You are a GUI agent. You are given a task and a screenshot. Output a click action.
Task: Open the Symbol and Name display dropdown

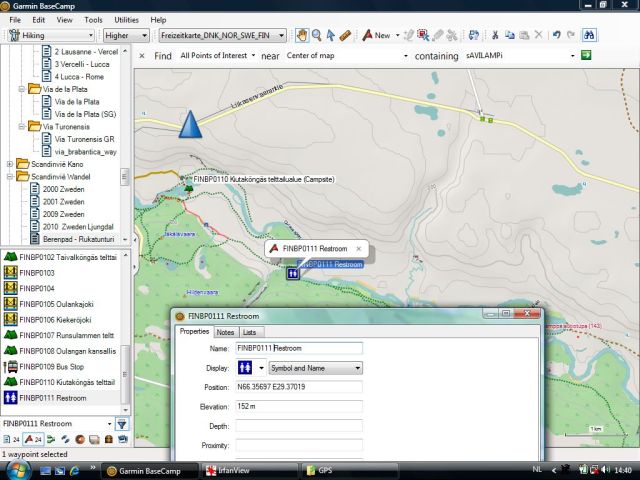pyautogui.click(x=315, y=368)
